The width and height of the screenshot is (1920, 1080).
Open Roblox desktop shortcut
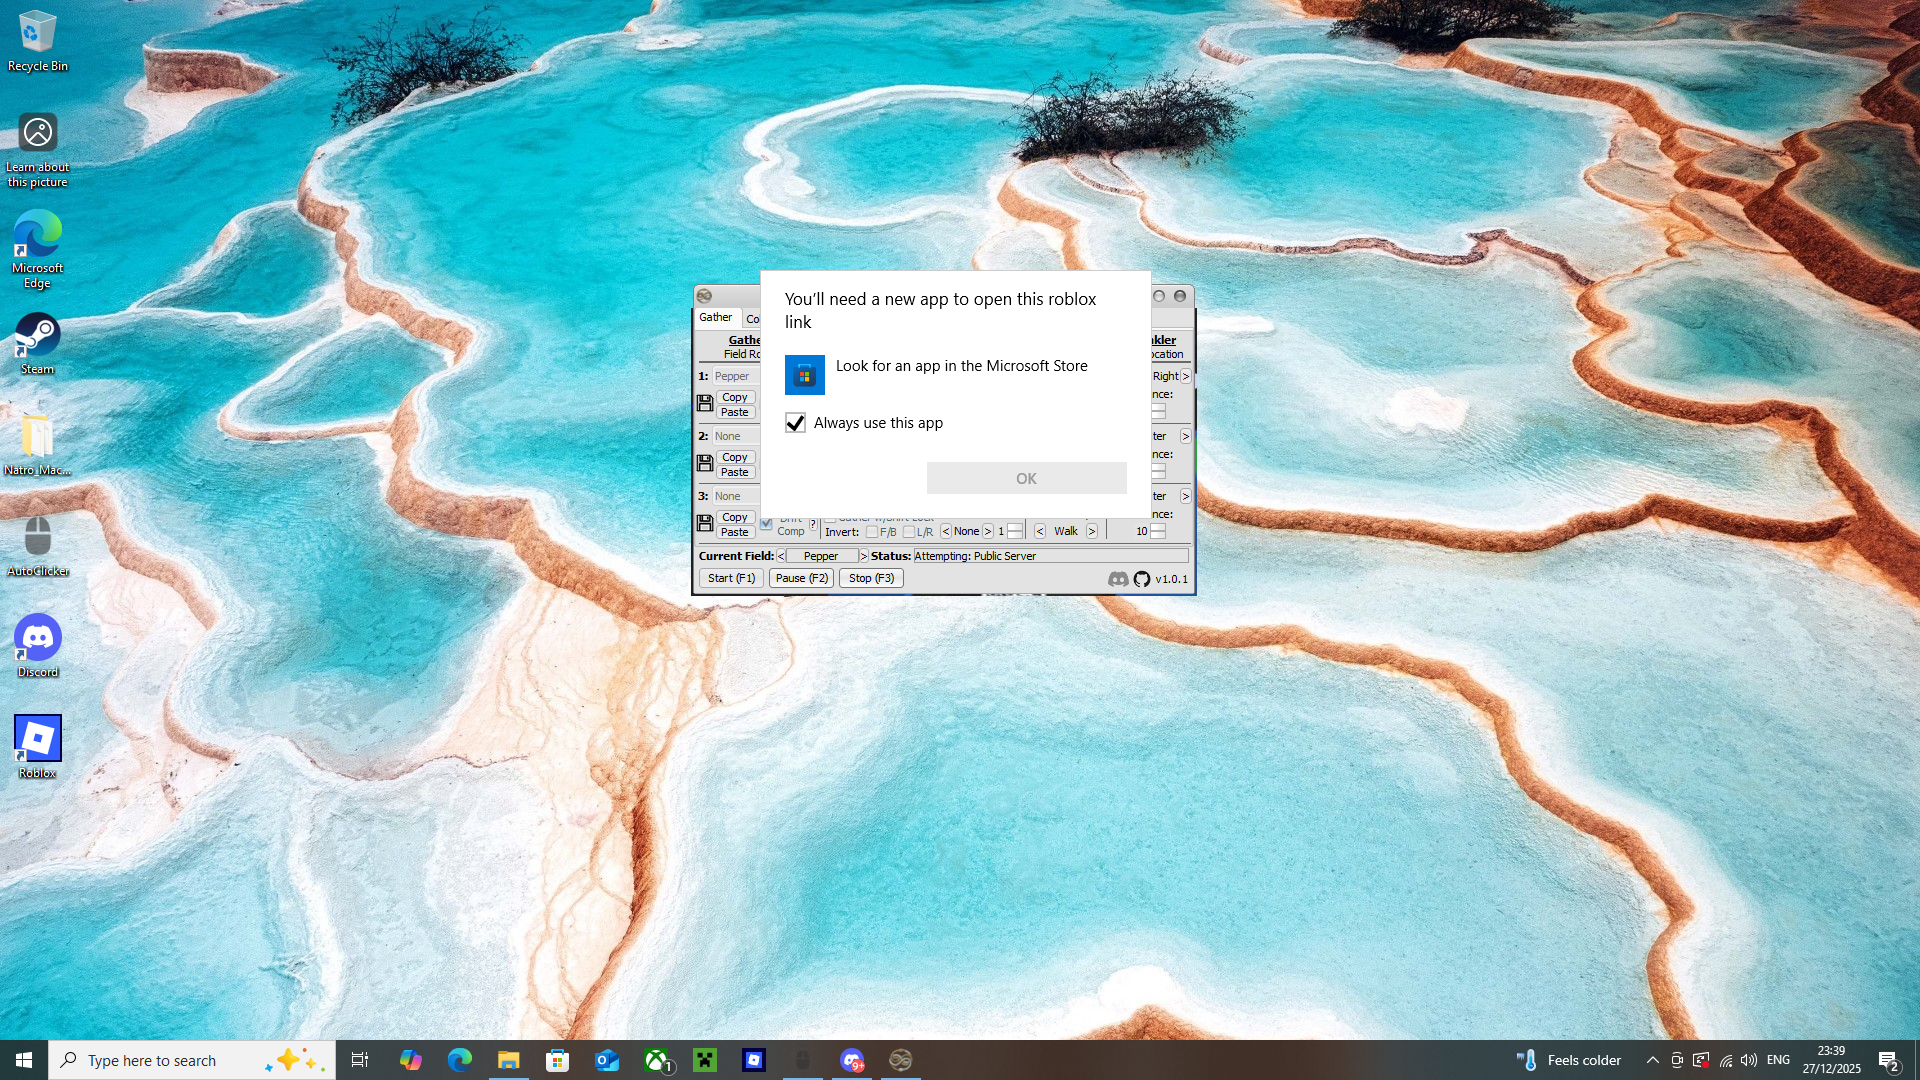tap(37, 739)
